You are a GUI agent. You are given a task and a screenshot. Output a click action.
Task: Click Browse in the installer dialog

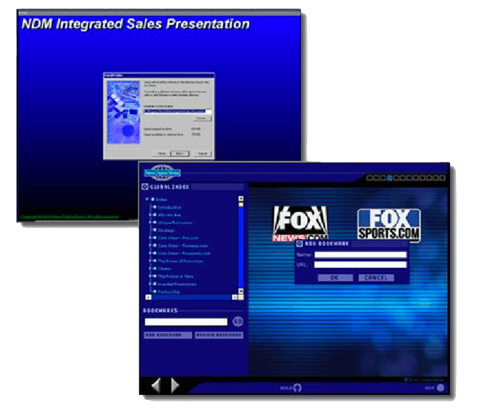pyautogui.click(x=202, y=118)
